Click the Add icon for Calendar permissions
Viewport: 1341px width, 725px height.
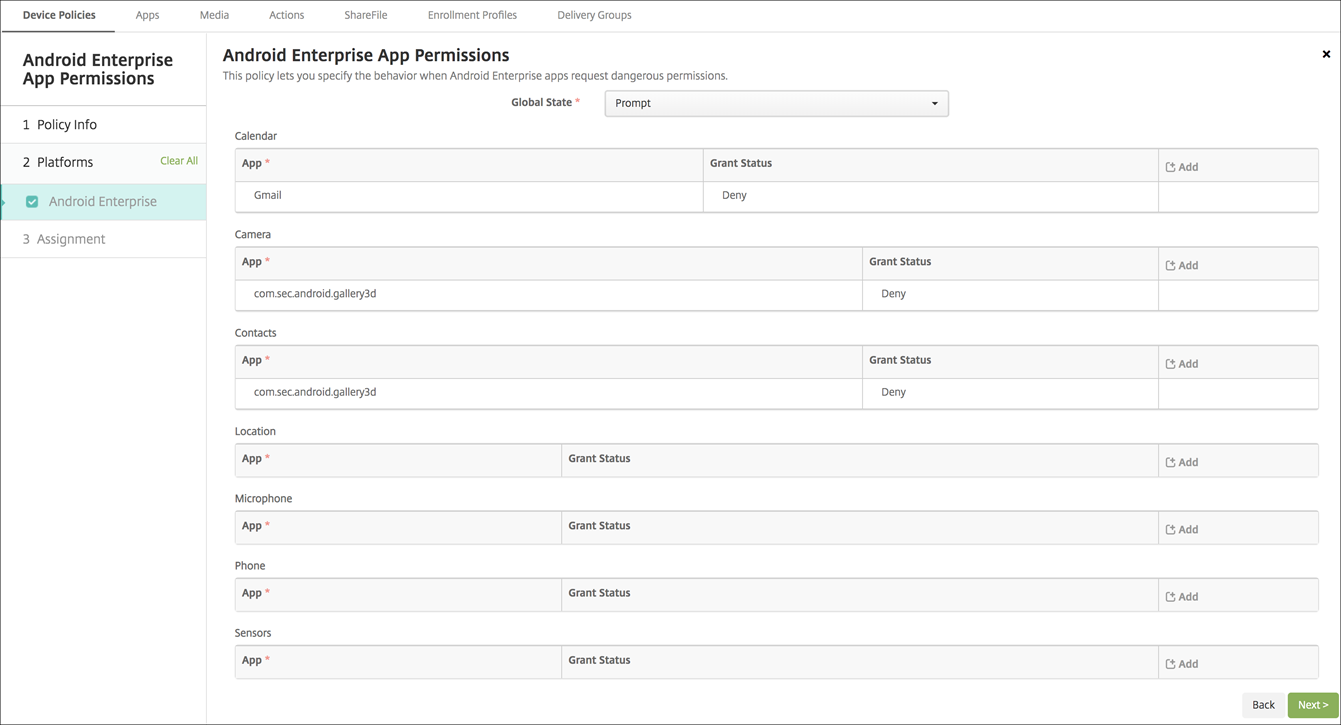tap(1181, 167)
